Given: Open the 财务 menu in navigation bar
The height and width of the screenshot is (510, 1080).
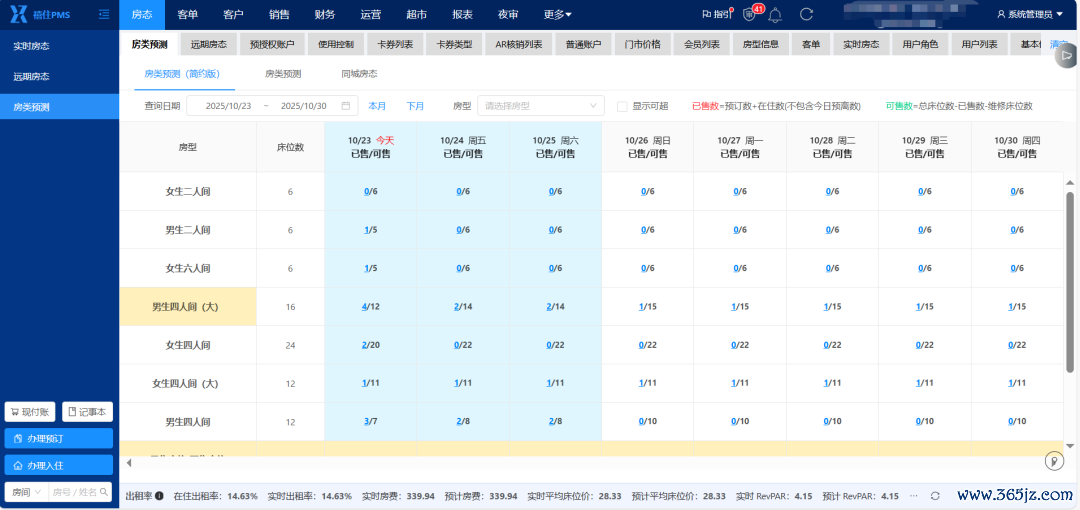Looking at the screenshot, I should click(324, 15).
